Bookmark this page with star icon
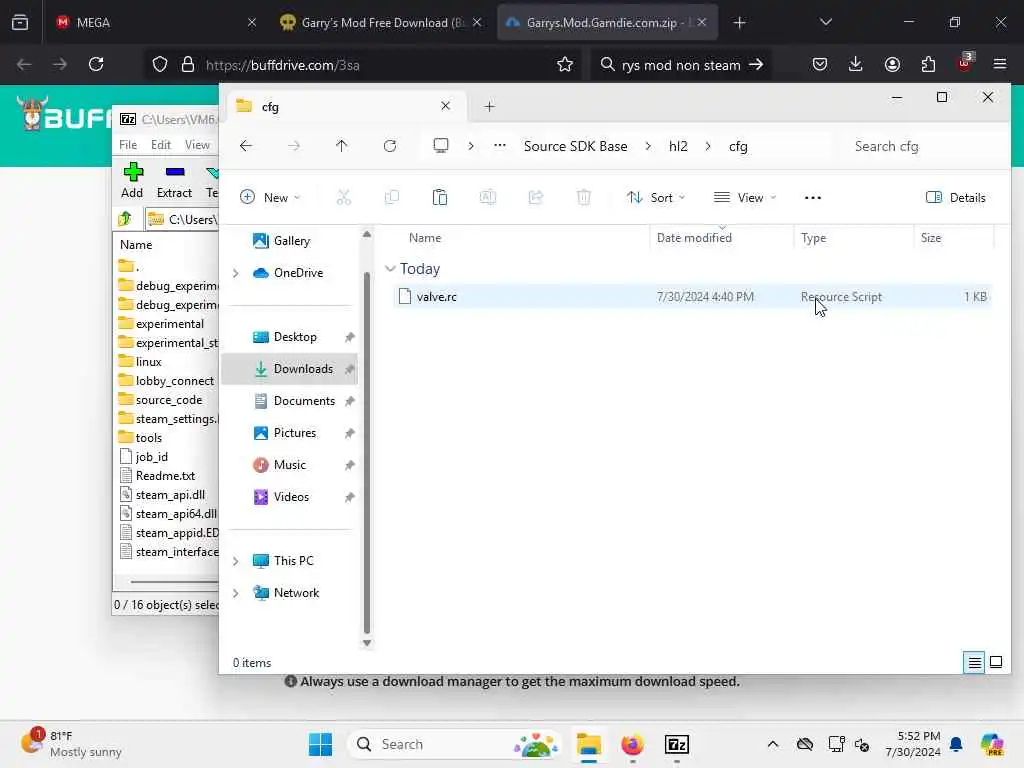This screenshot has height=768, width=1024. click(565, 65)
